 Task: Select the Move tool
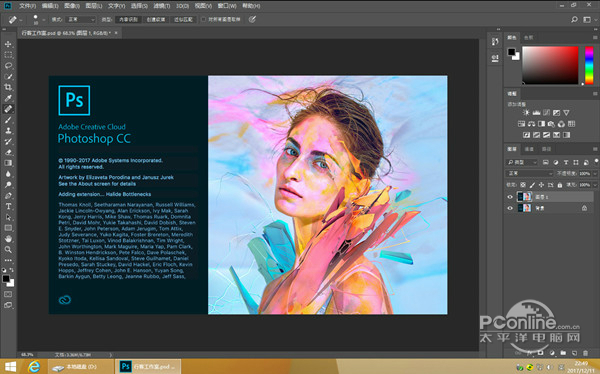point(8,44)
